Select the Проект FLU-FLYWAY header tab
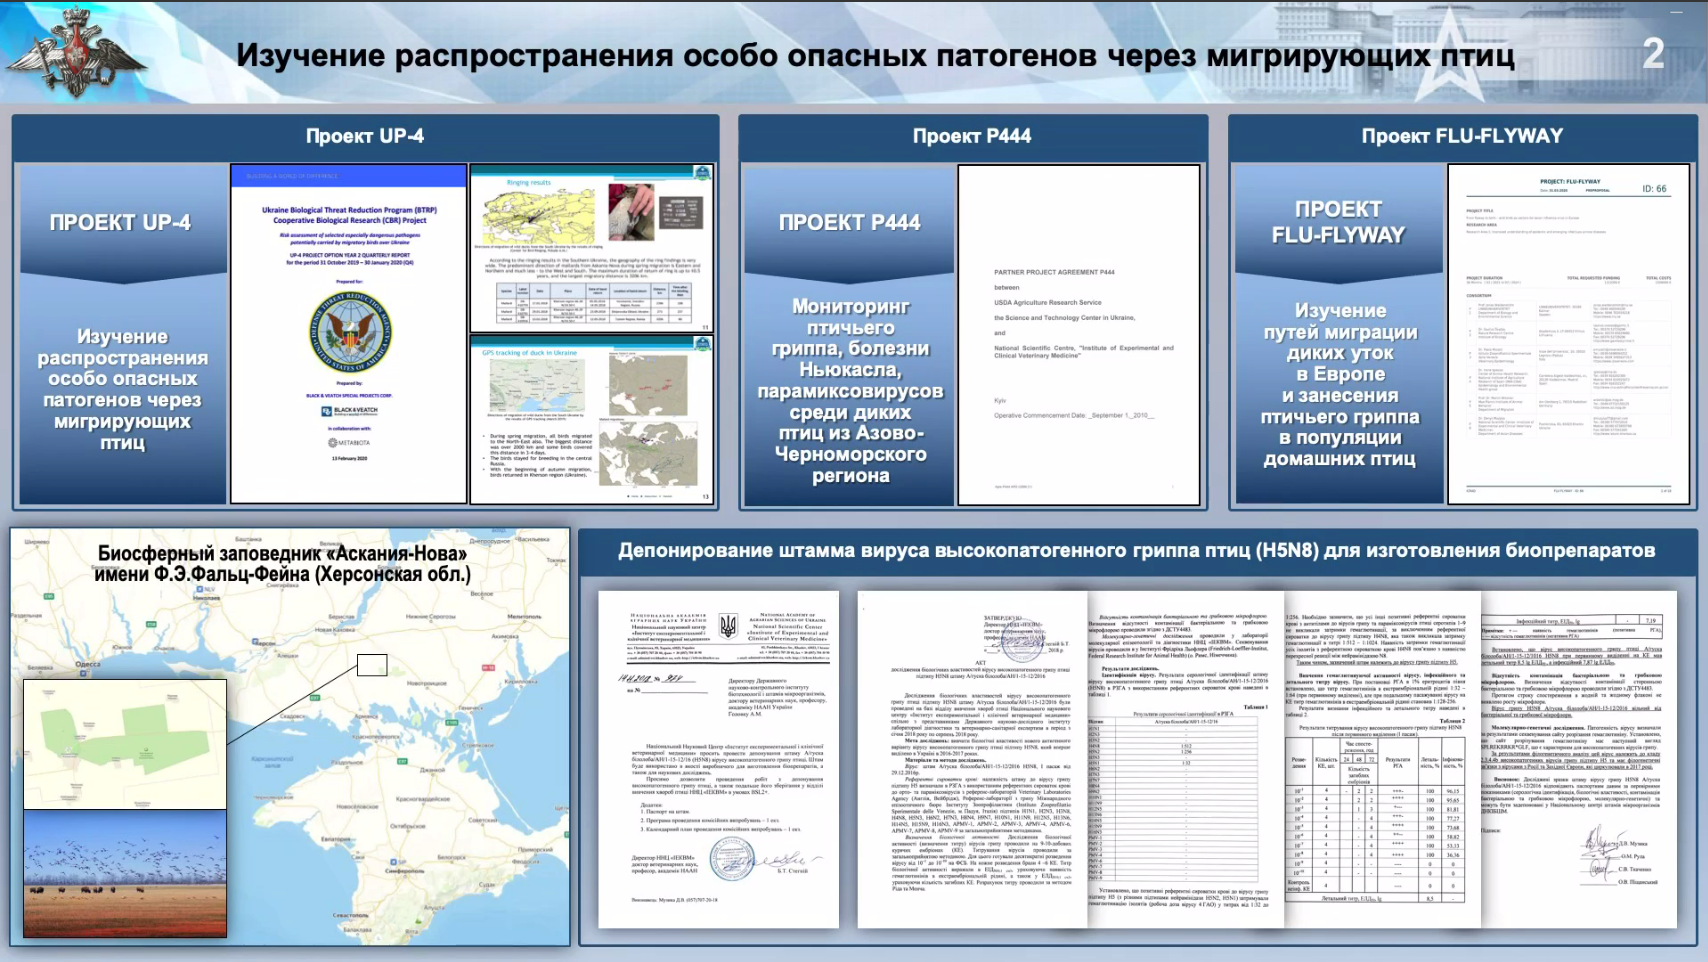The image size is (1708, 962). 1461,136
